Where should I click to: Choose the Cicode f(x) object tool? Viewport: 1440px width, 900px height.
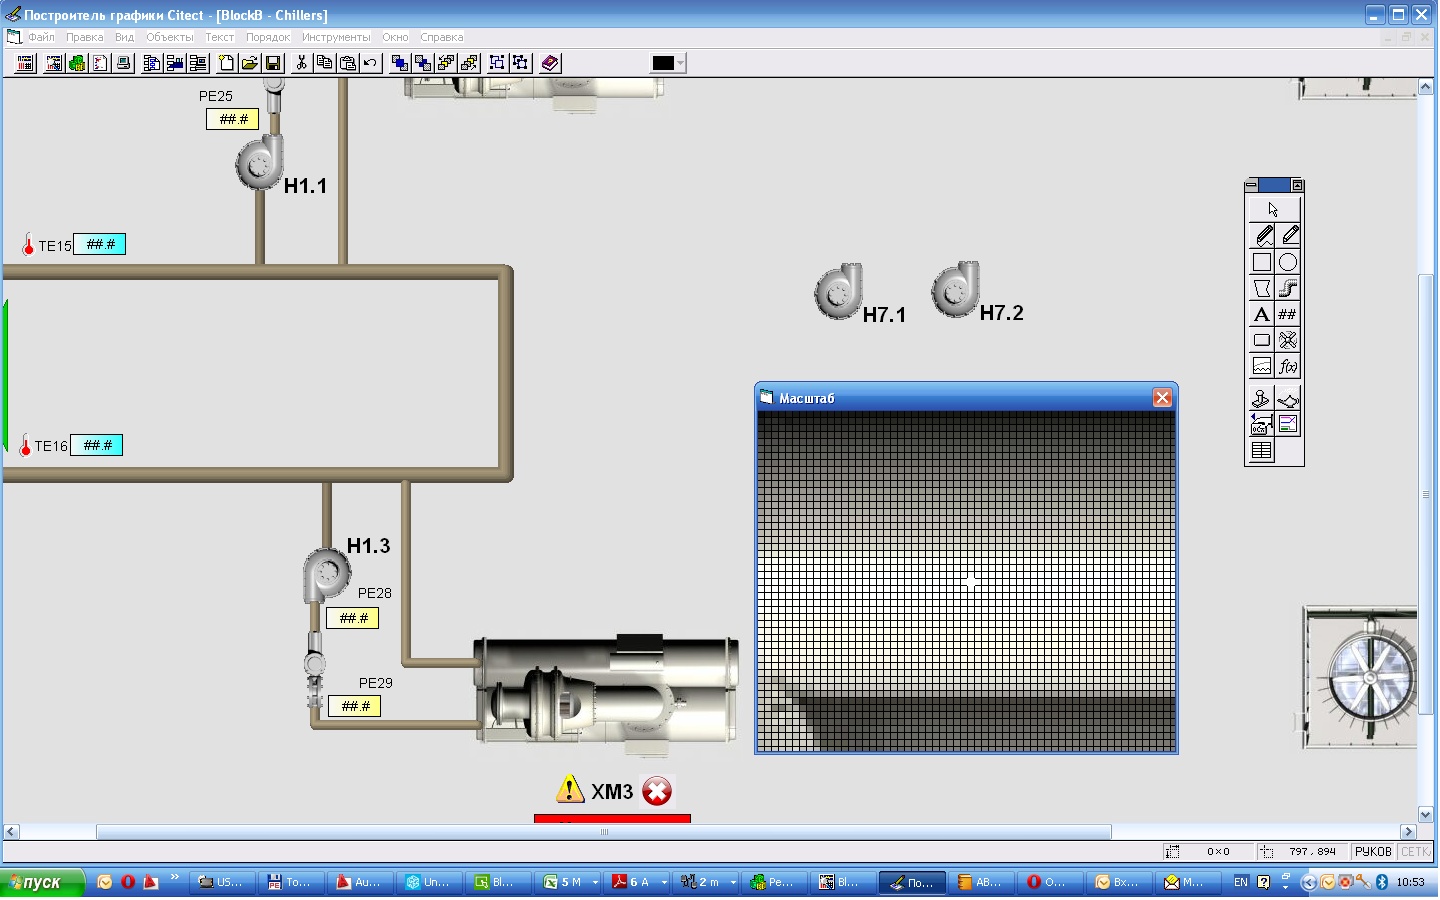pos(1288,366)
